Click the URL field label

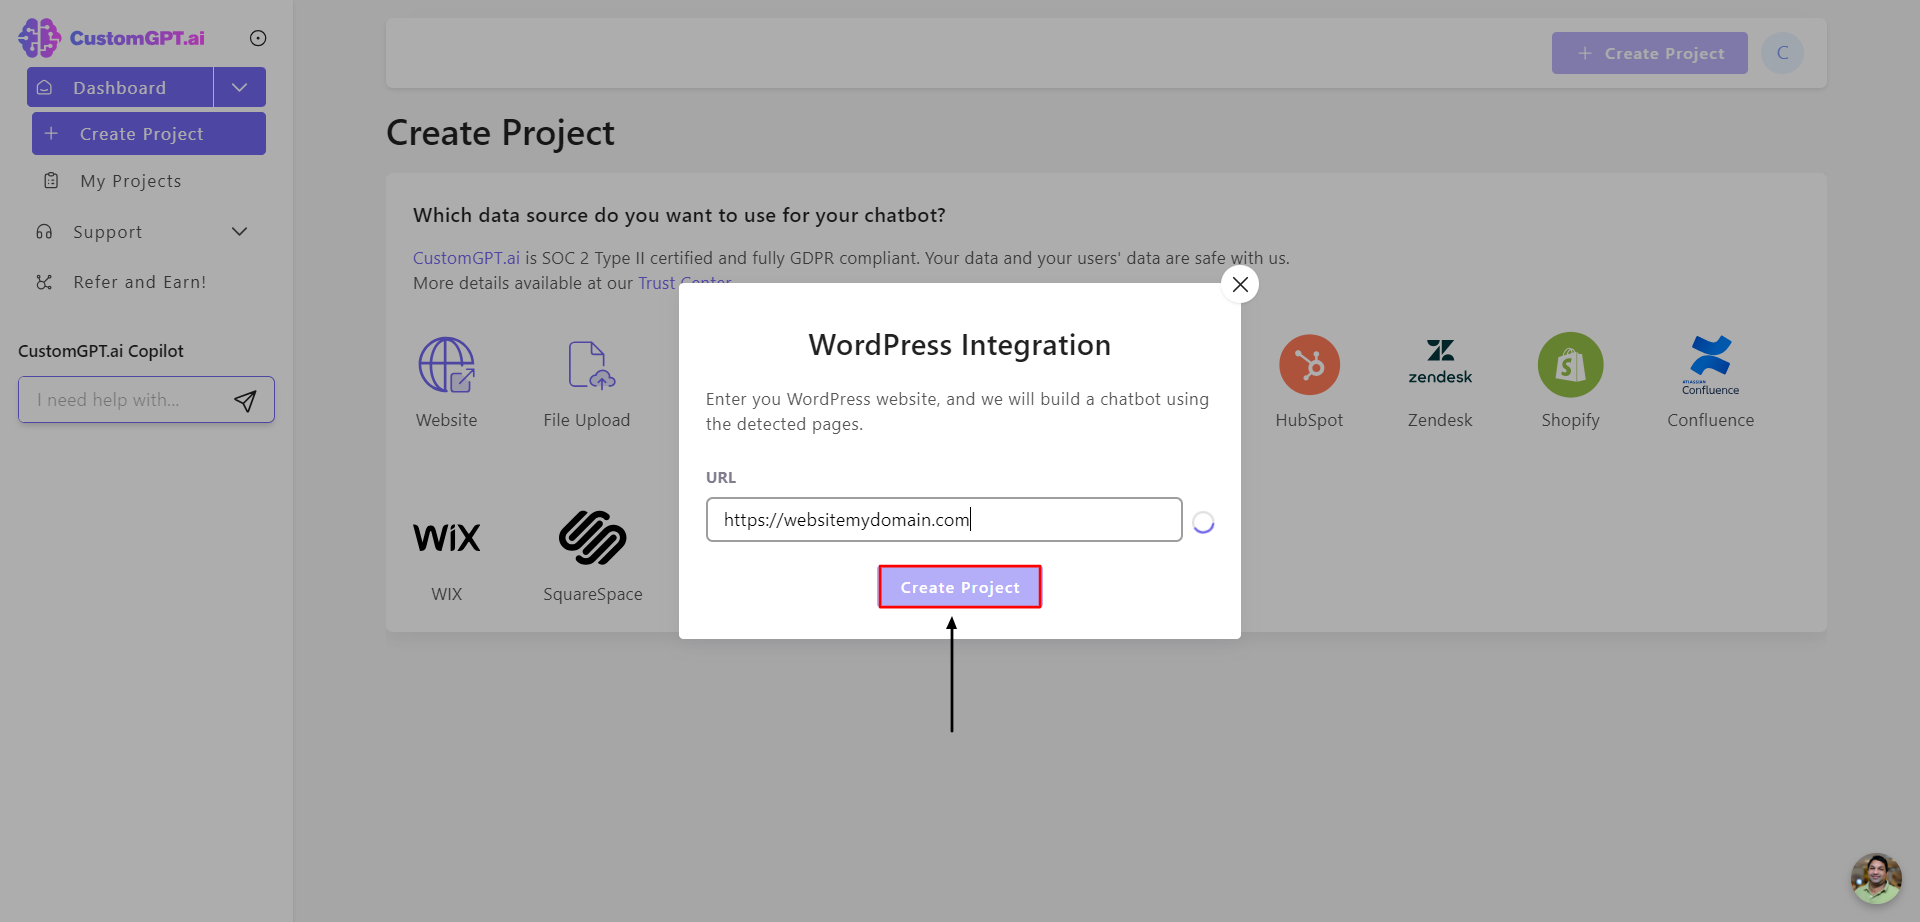click(x=721, y=478)
